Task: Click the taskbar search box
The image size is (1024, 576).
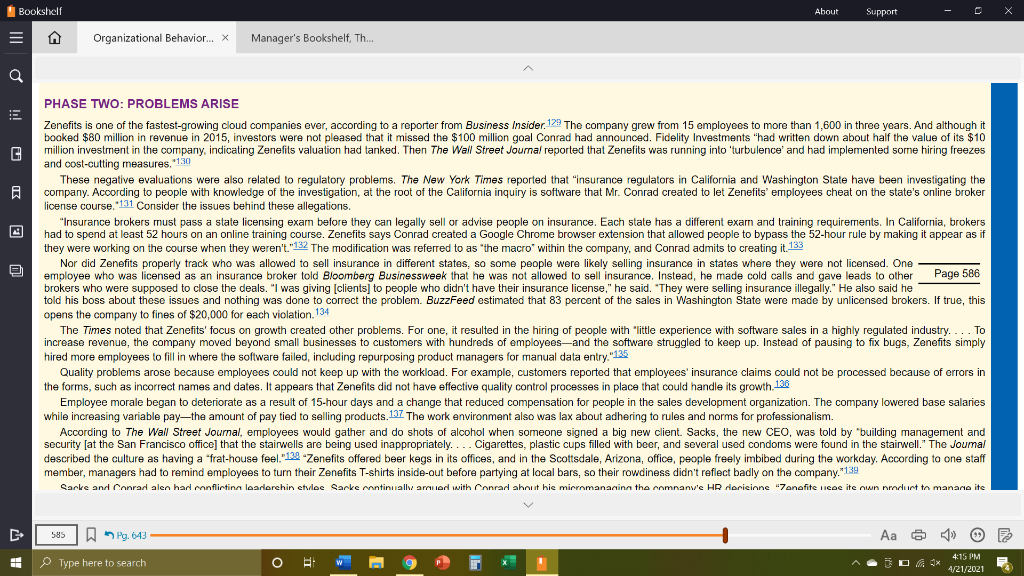Action: click(x=147, y=563)
